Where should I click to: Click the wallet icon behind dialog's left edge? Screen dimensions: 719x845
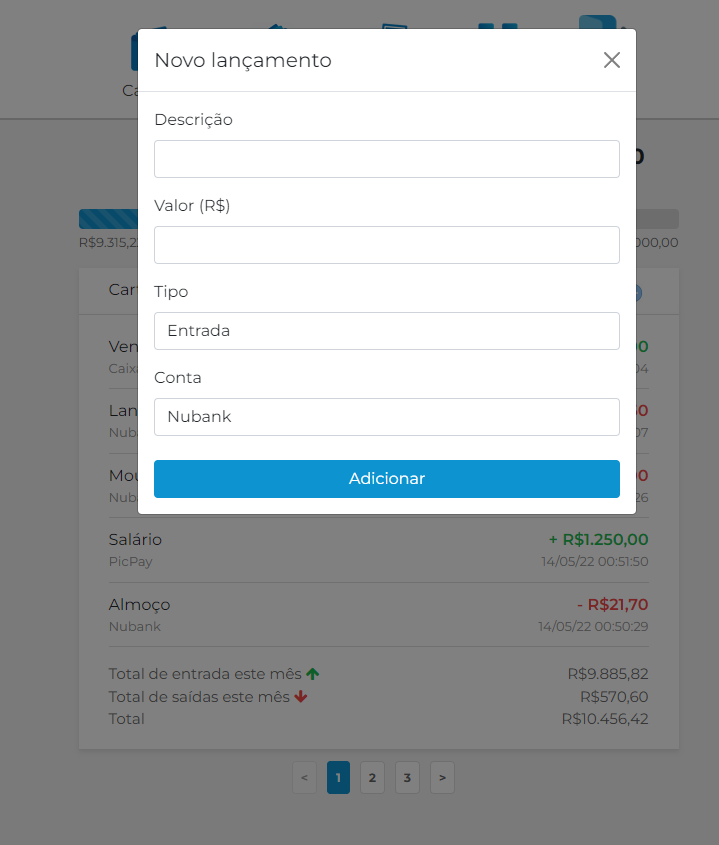(134, 52)
